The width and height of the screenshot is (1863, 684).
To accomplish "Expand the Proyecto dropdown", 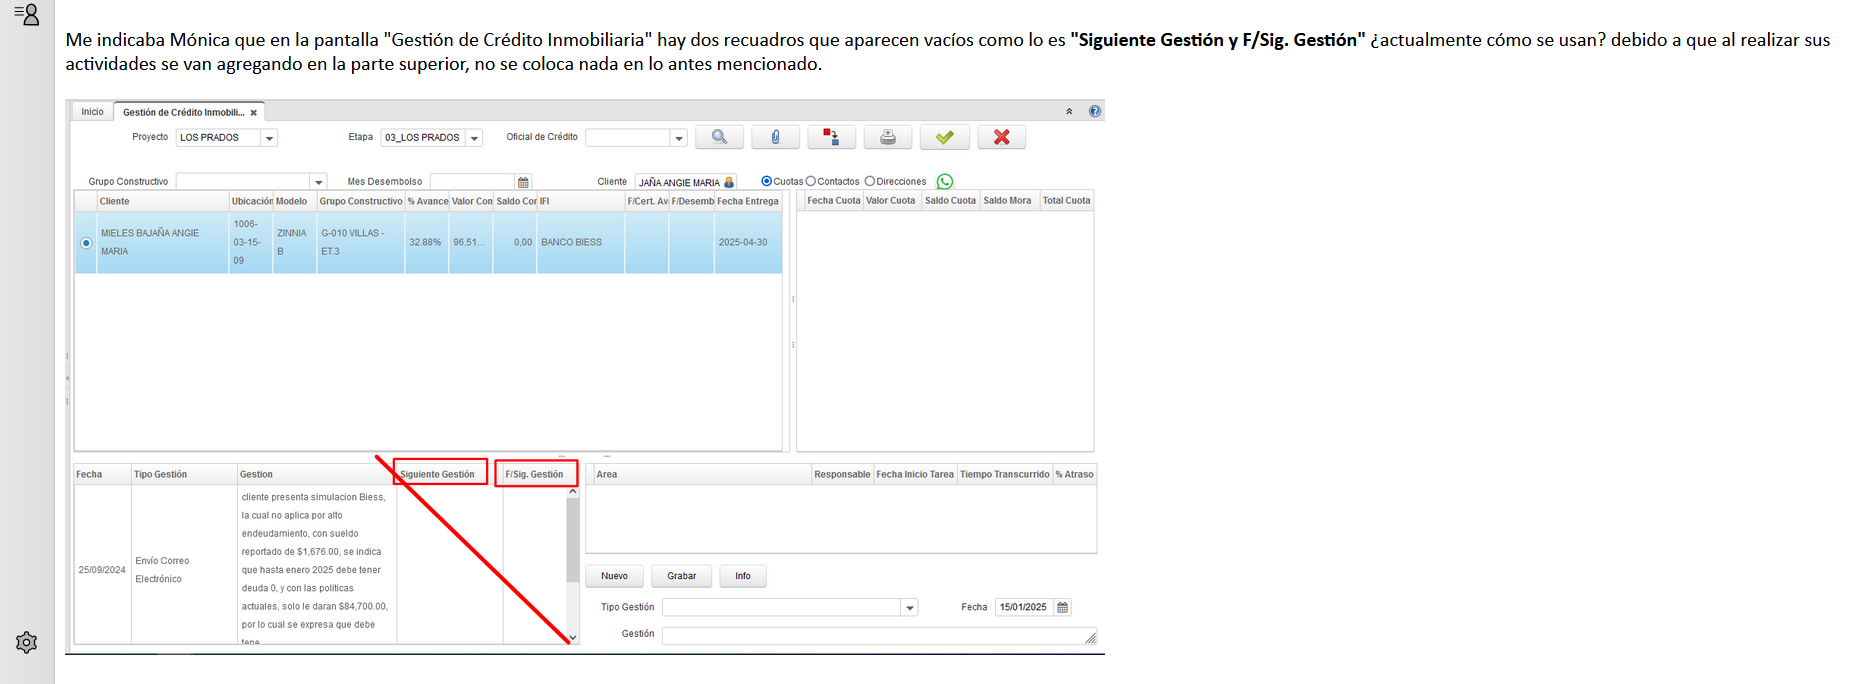I will click(x=269, y=138).
